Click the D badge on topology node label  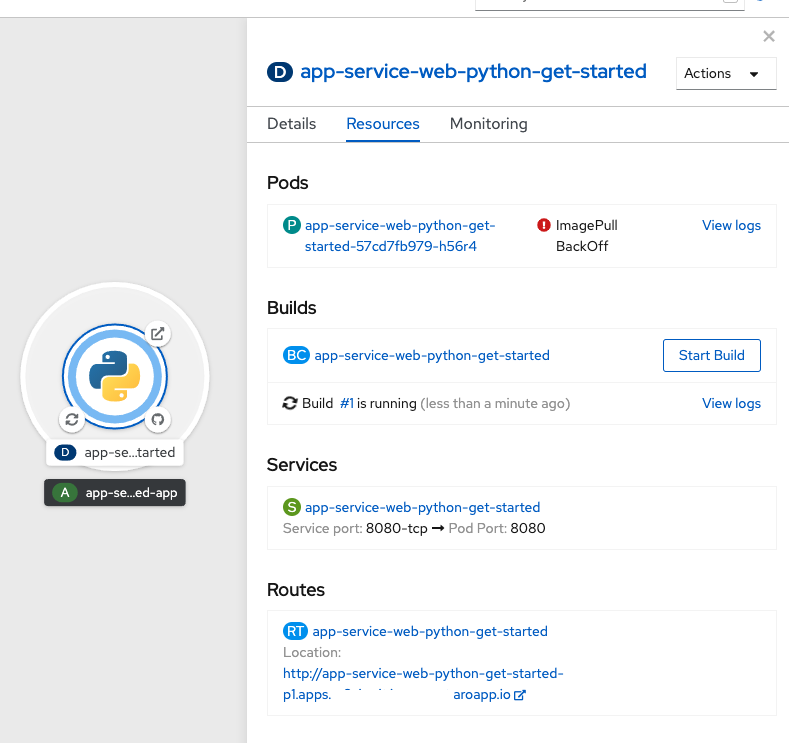click(65, 452)
